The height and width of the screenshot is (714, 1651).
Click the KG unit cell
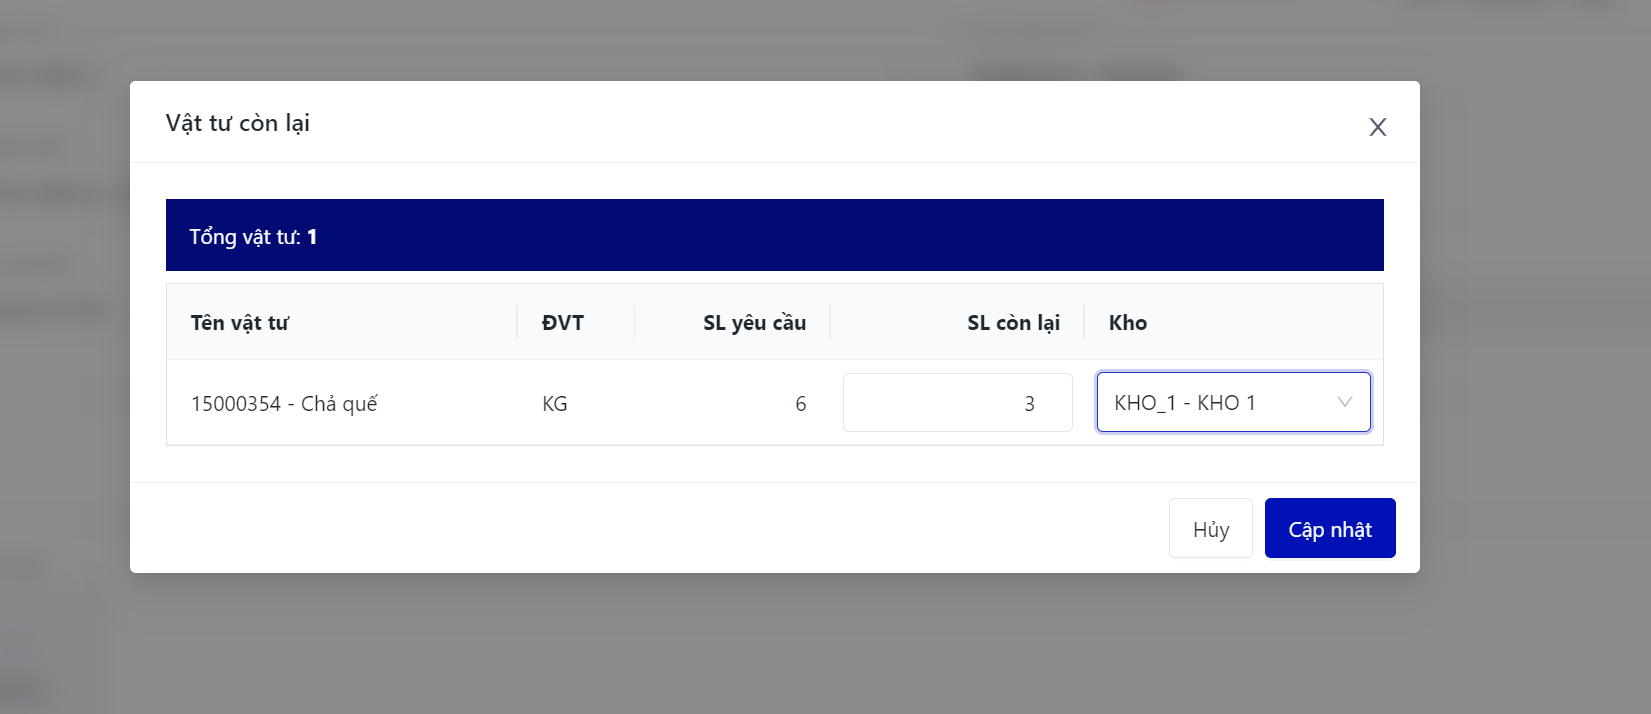click(x=555, y=404)
